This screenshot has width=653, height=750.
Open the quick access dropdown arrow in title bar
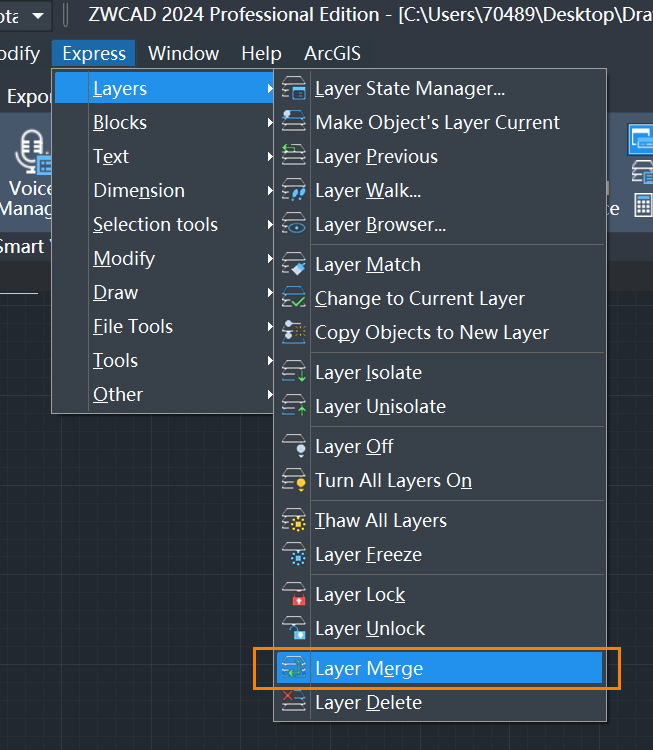coord(38,16)
